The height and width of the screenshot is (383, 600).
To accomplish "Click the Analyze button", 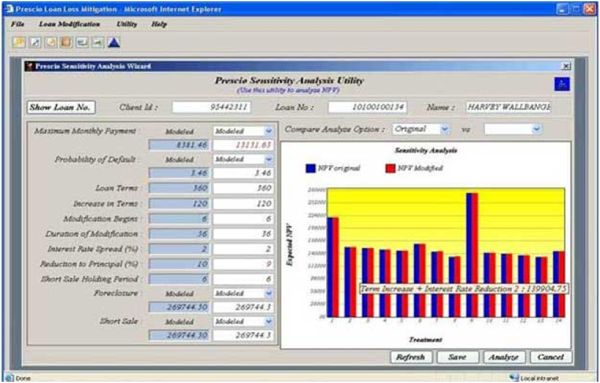I will click(x=503, y=357).
